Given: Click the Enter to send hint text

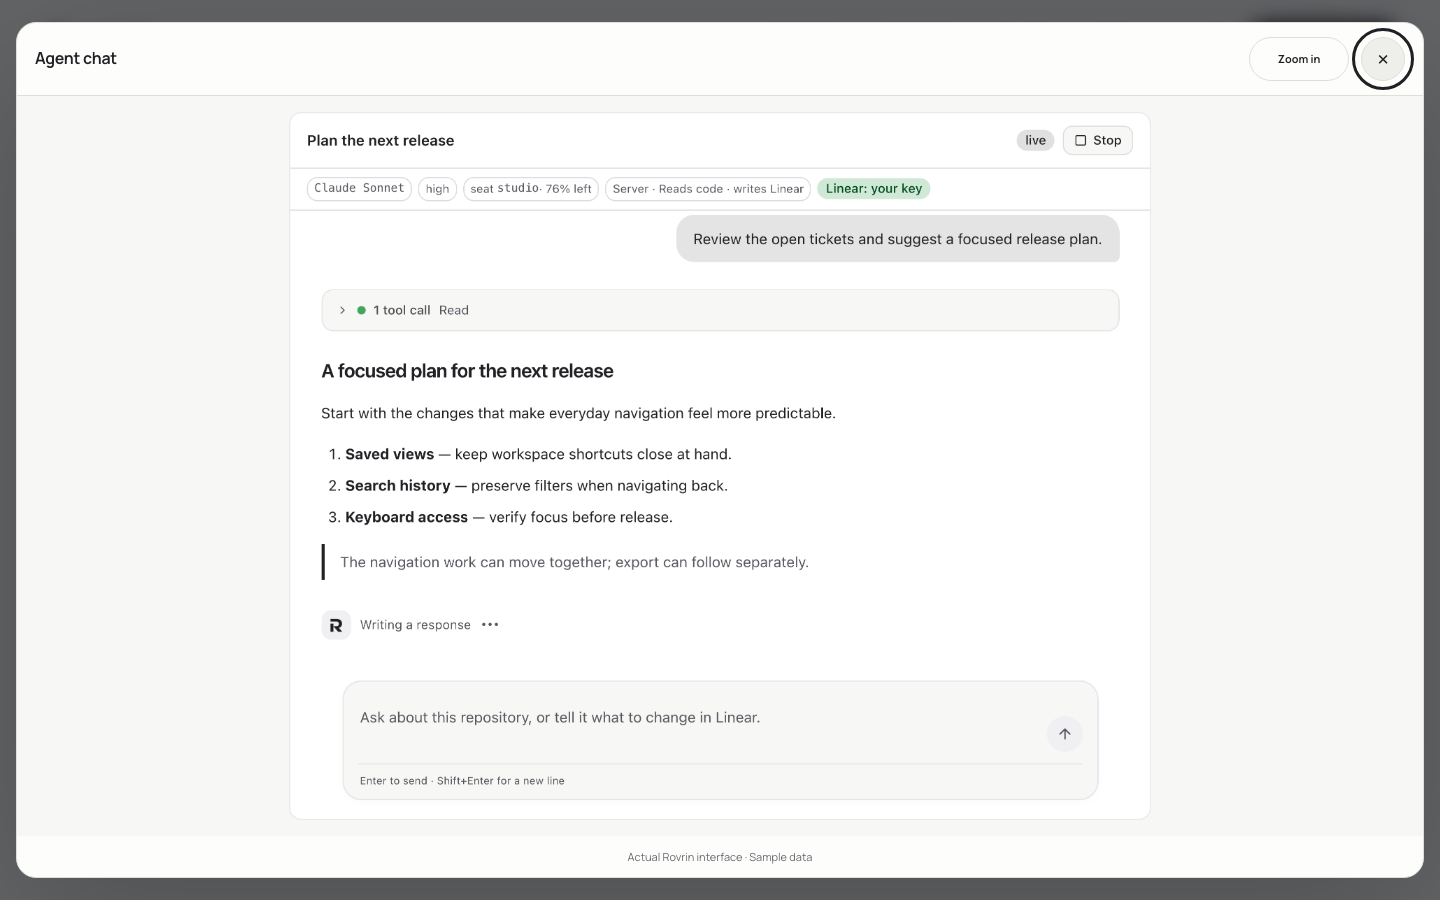Looking at the screenshot, I should (462, 781).
